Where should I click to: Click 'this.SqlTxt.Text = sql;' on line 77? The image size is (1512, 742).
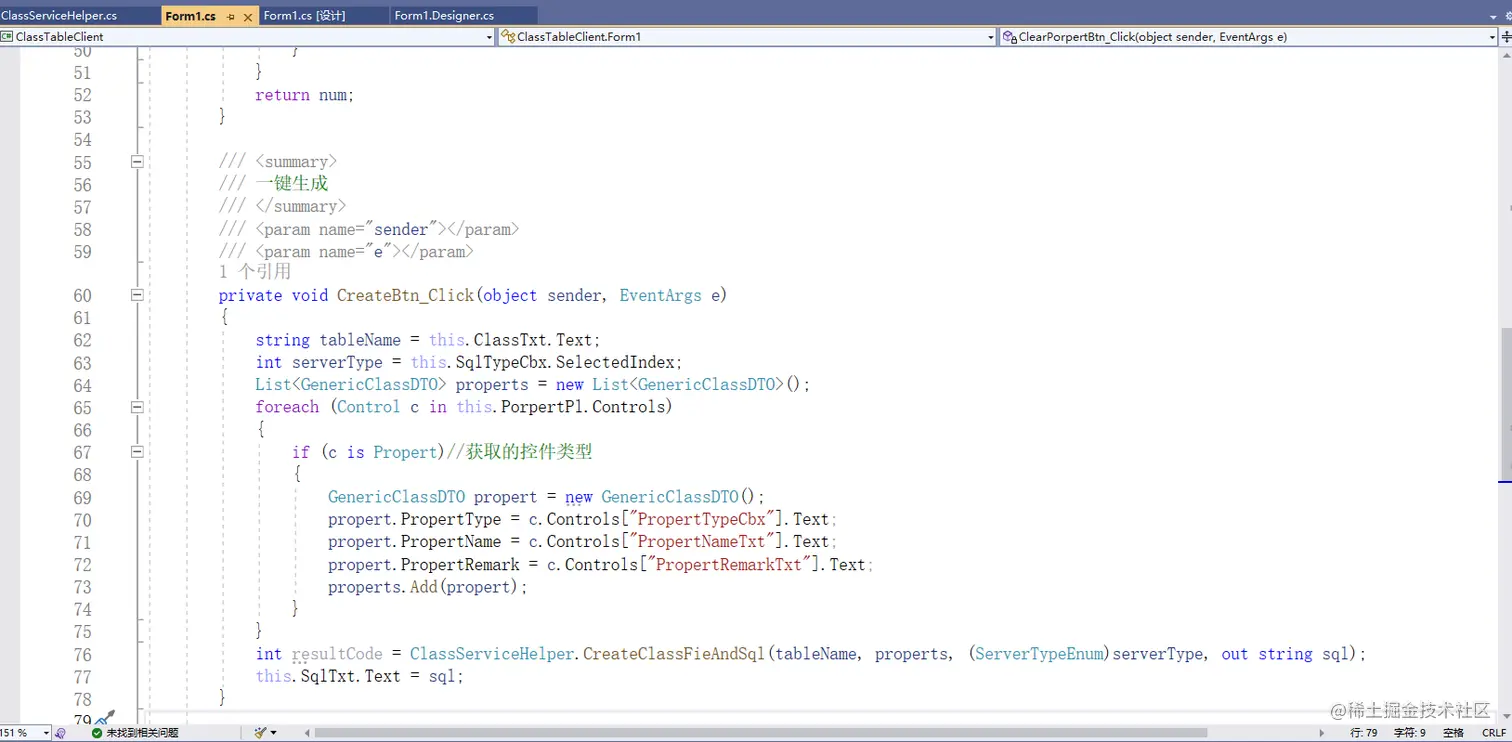[360, 676]
